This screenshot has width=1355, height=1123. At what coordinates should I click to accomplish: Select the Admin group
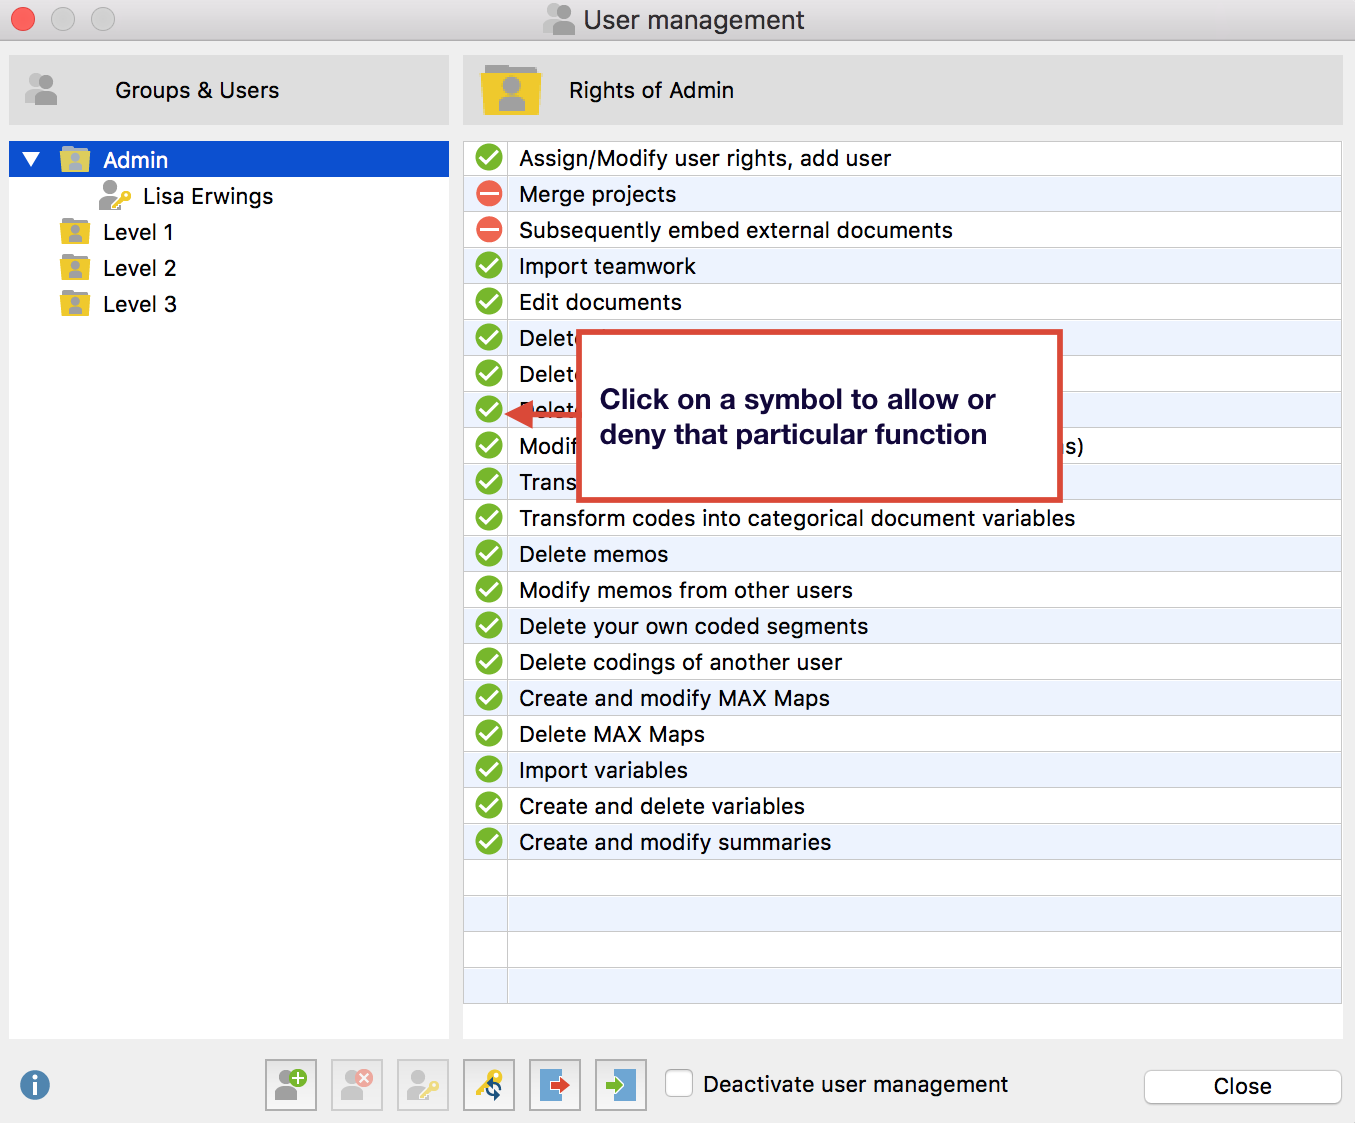coord(229,160)
